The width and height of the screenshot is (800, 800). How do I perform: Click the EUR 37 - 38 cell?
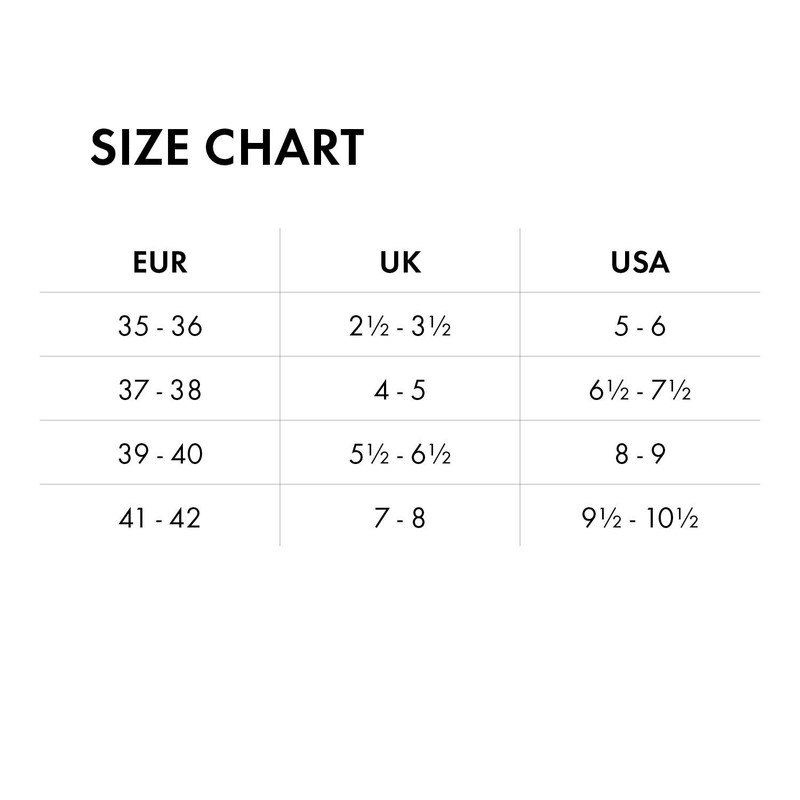(160, 390)
